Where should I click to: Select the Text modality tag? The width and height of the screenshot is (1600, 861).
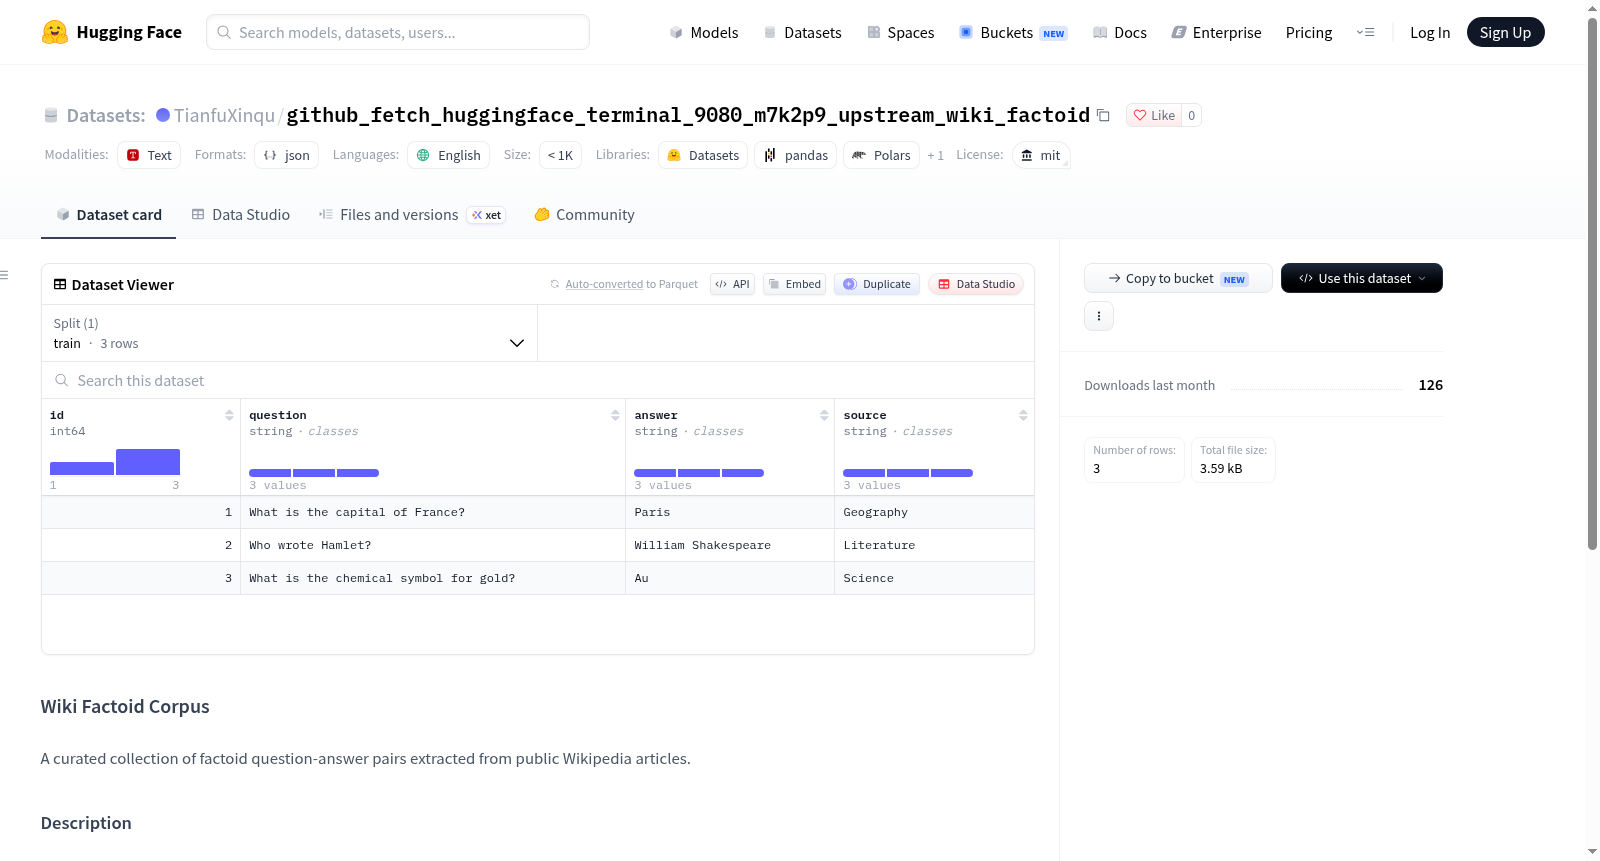[149, 155]
